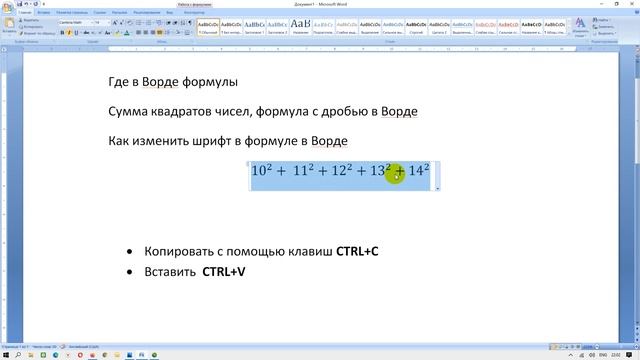Image resolution: width=640 pixels, height=360 pixels.
Task: Apply font color
Action: click(x=127, y=33)
